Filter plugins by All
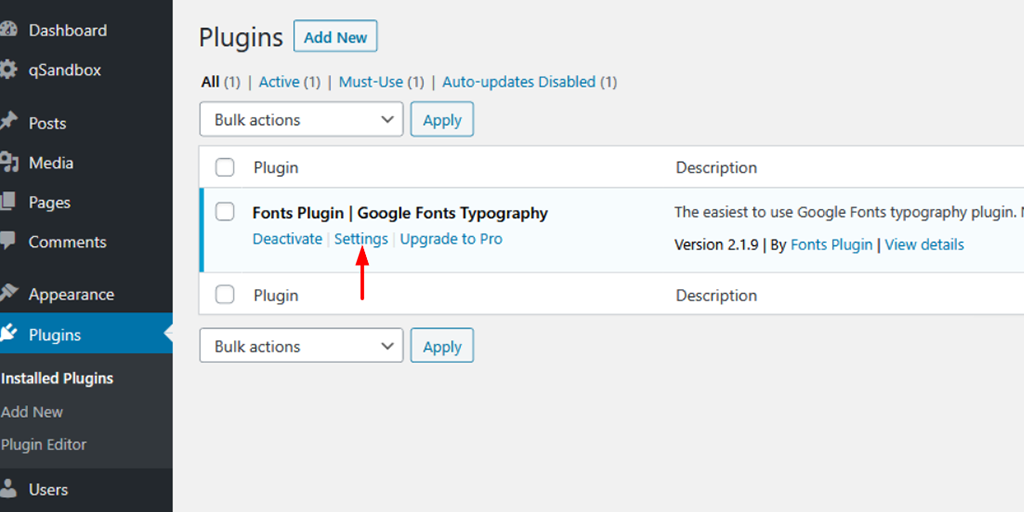 [x=210, y=82]
